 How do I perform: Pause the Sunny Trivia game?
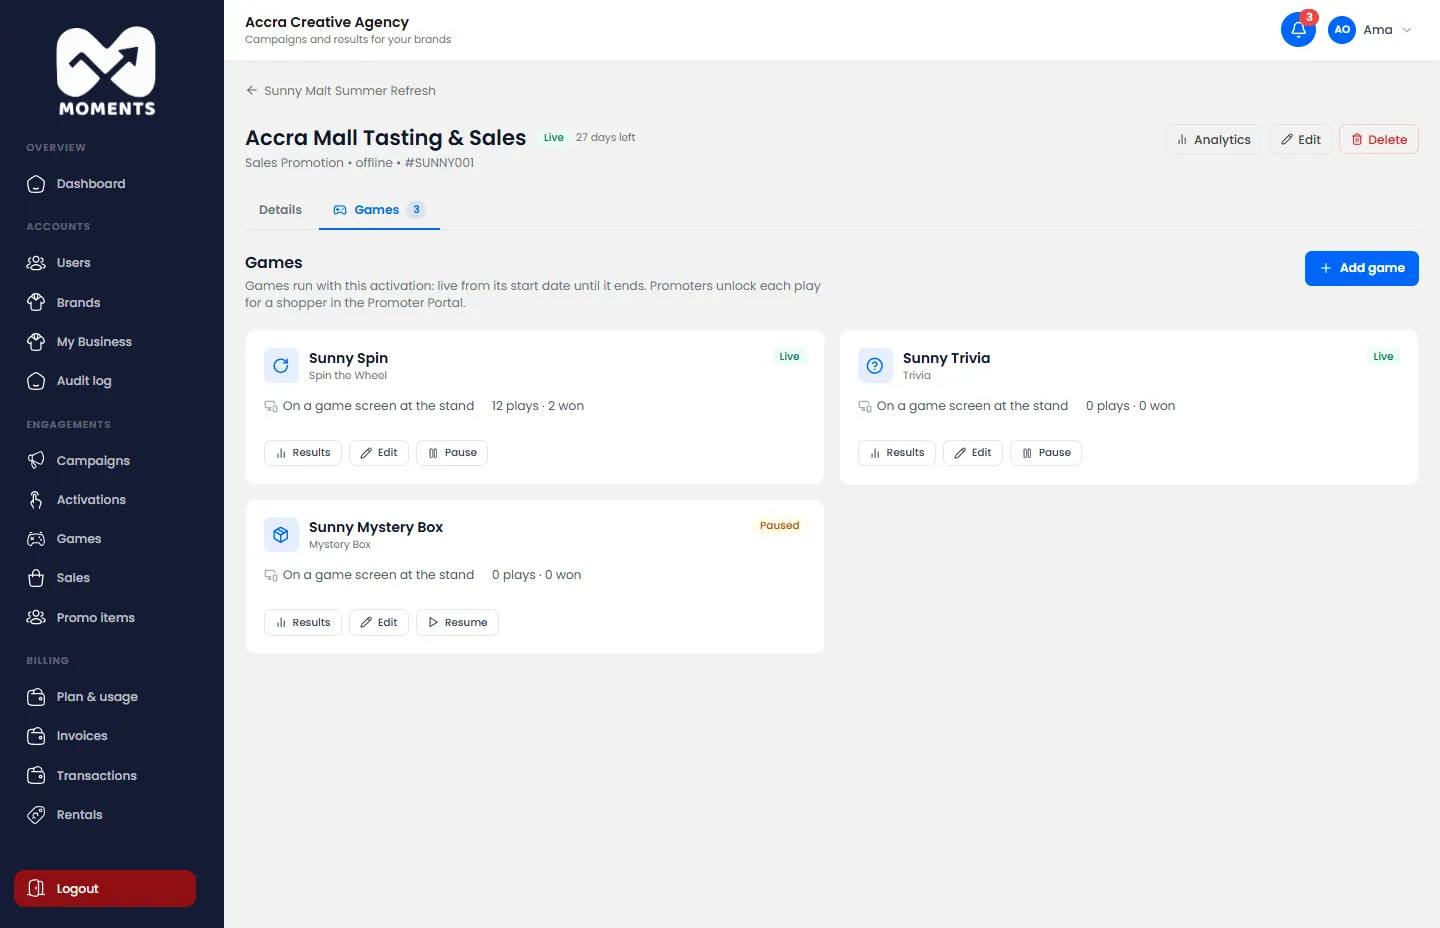coord(1046,453)
